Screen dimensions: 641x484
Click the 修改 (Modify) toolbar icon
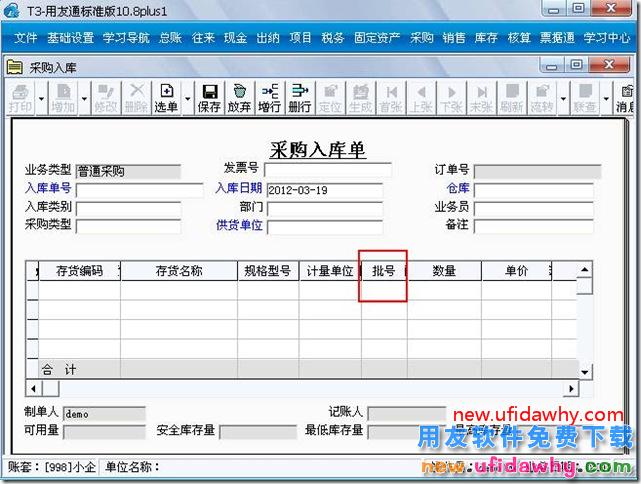coord(105,98)
